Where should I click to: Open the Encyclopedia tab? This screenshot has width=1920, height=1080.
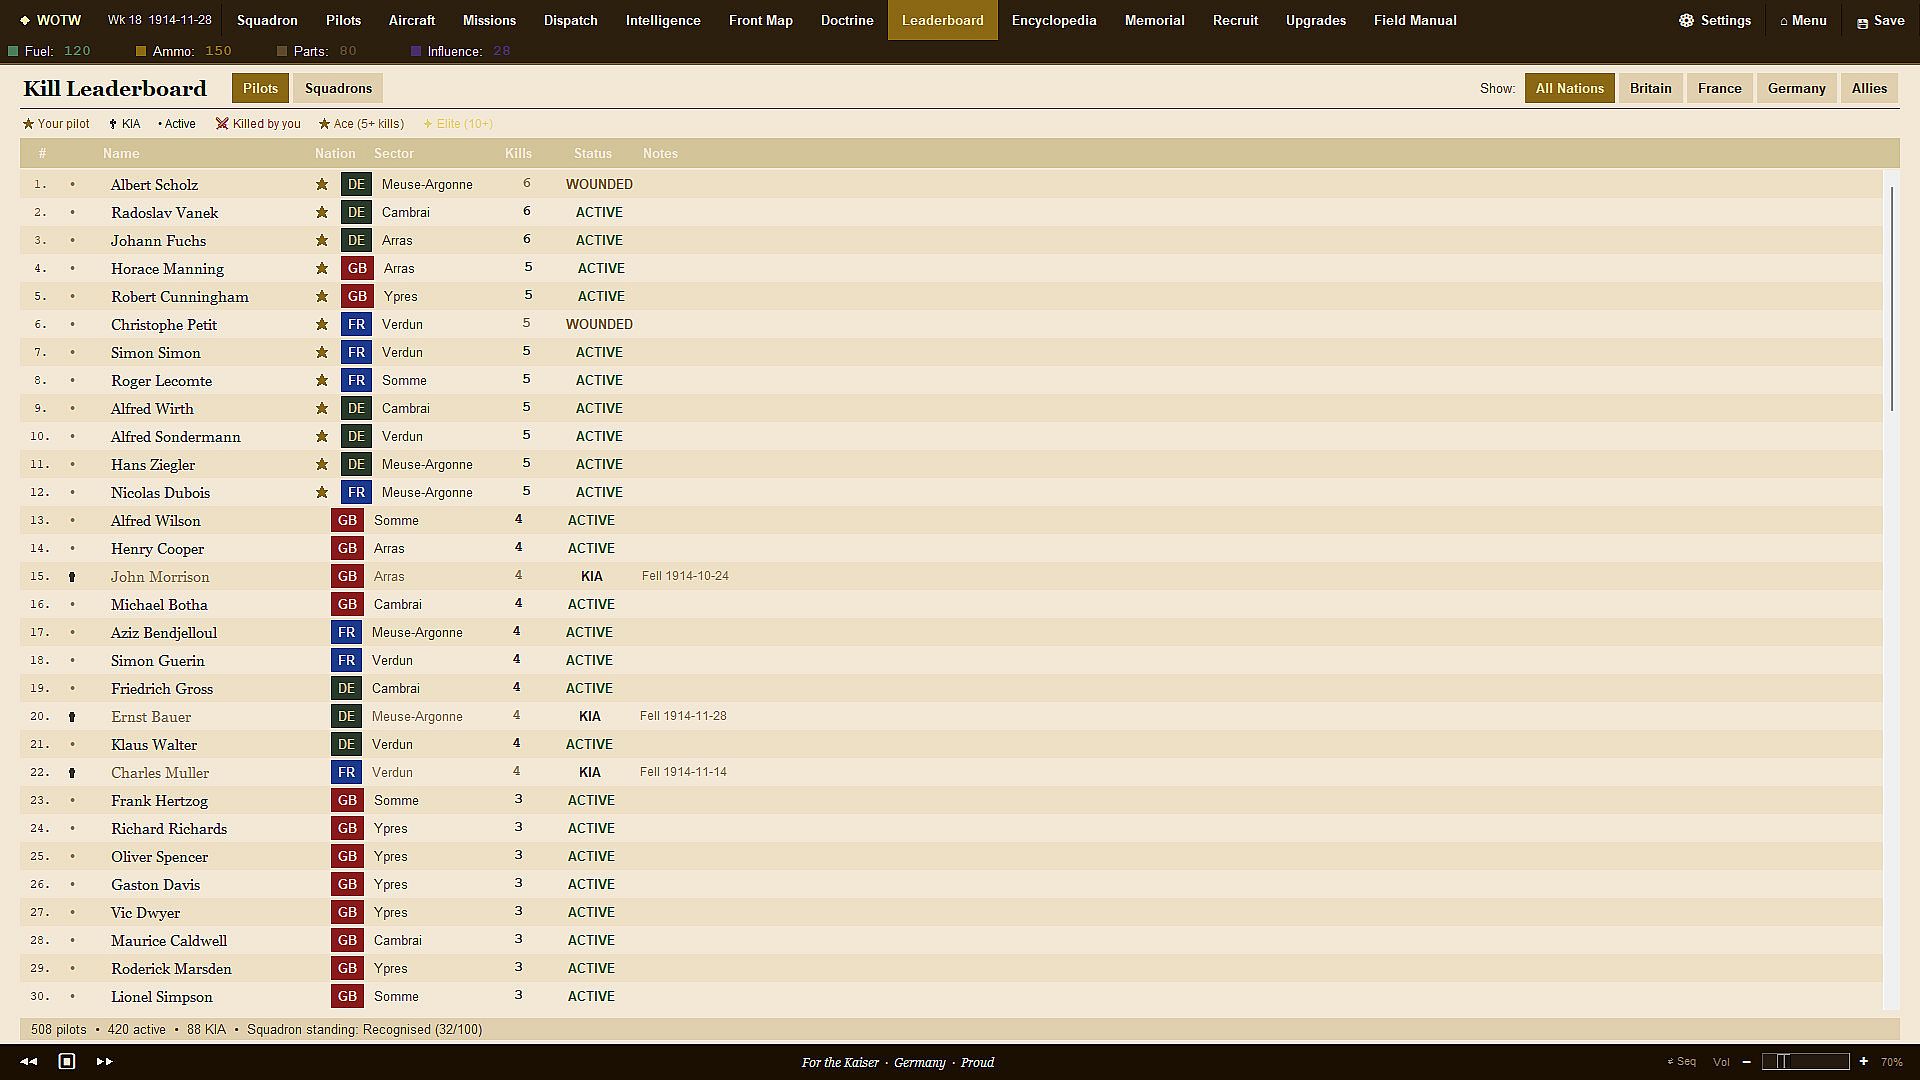(x=1054, y=20)
